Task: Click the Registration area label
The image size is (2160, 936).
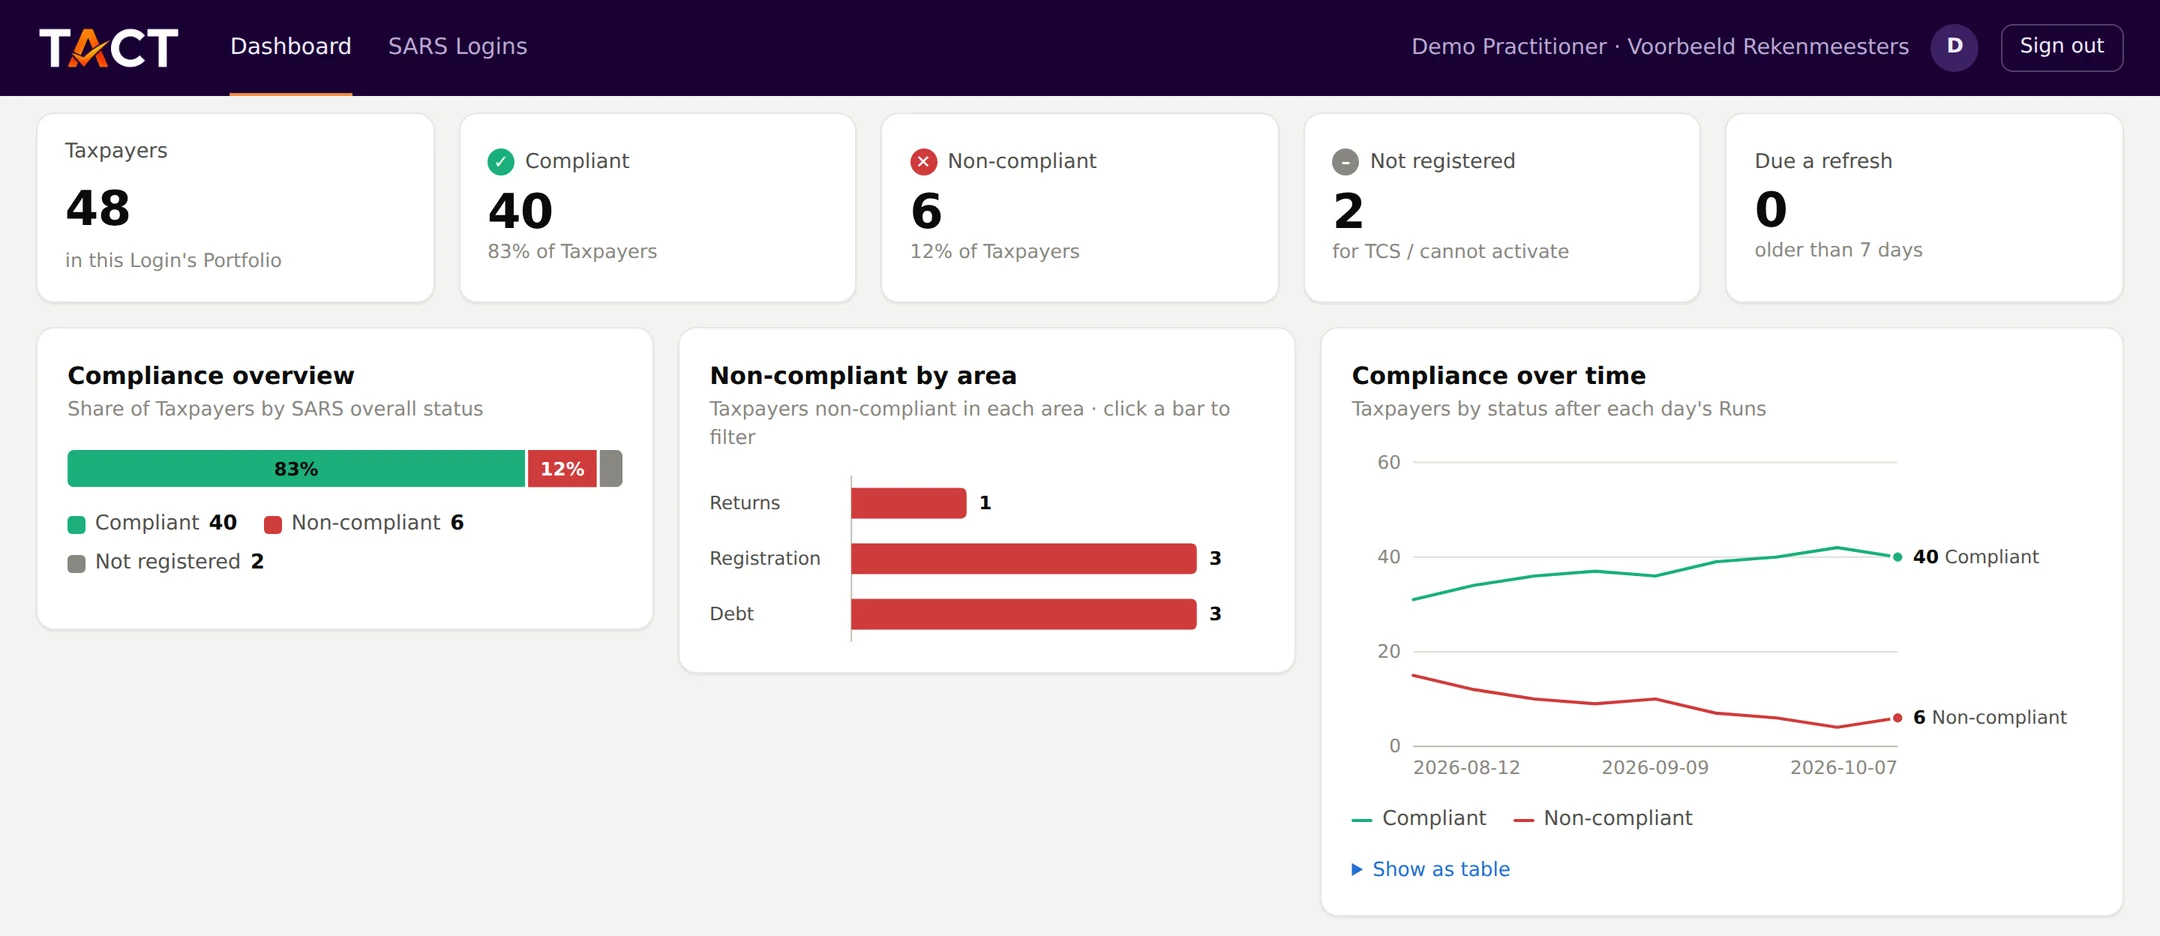Action: (x=765, y=559)
